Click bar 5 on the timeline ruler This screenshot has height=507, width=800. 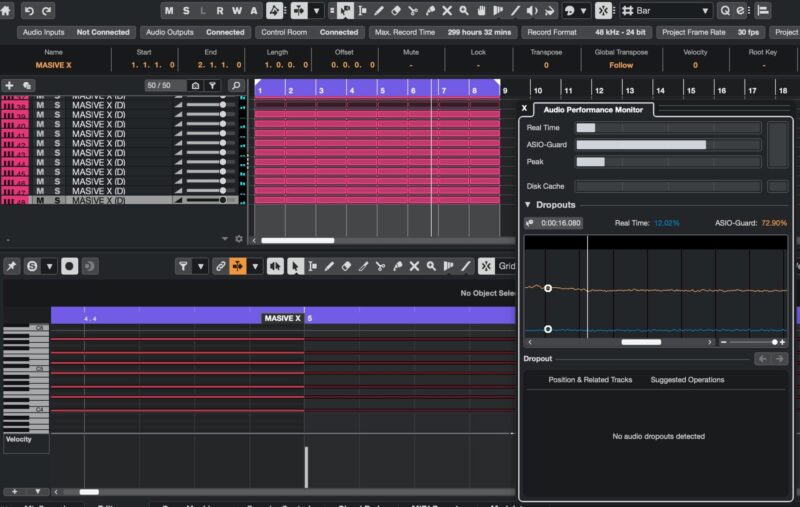(381, 90)
